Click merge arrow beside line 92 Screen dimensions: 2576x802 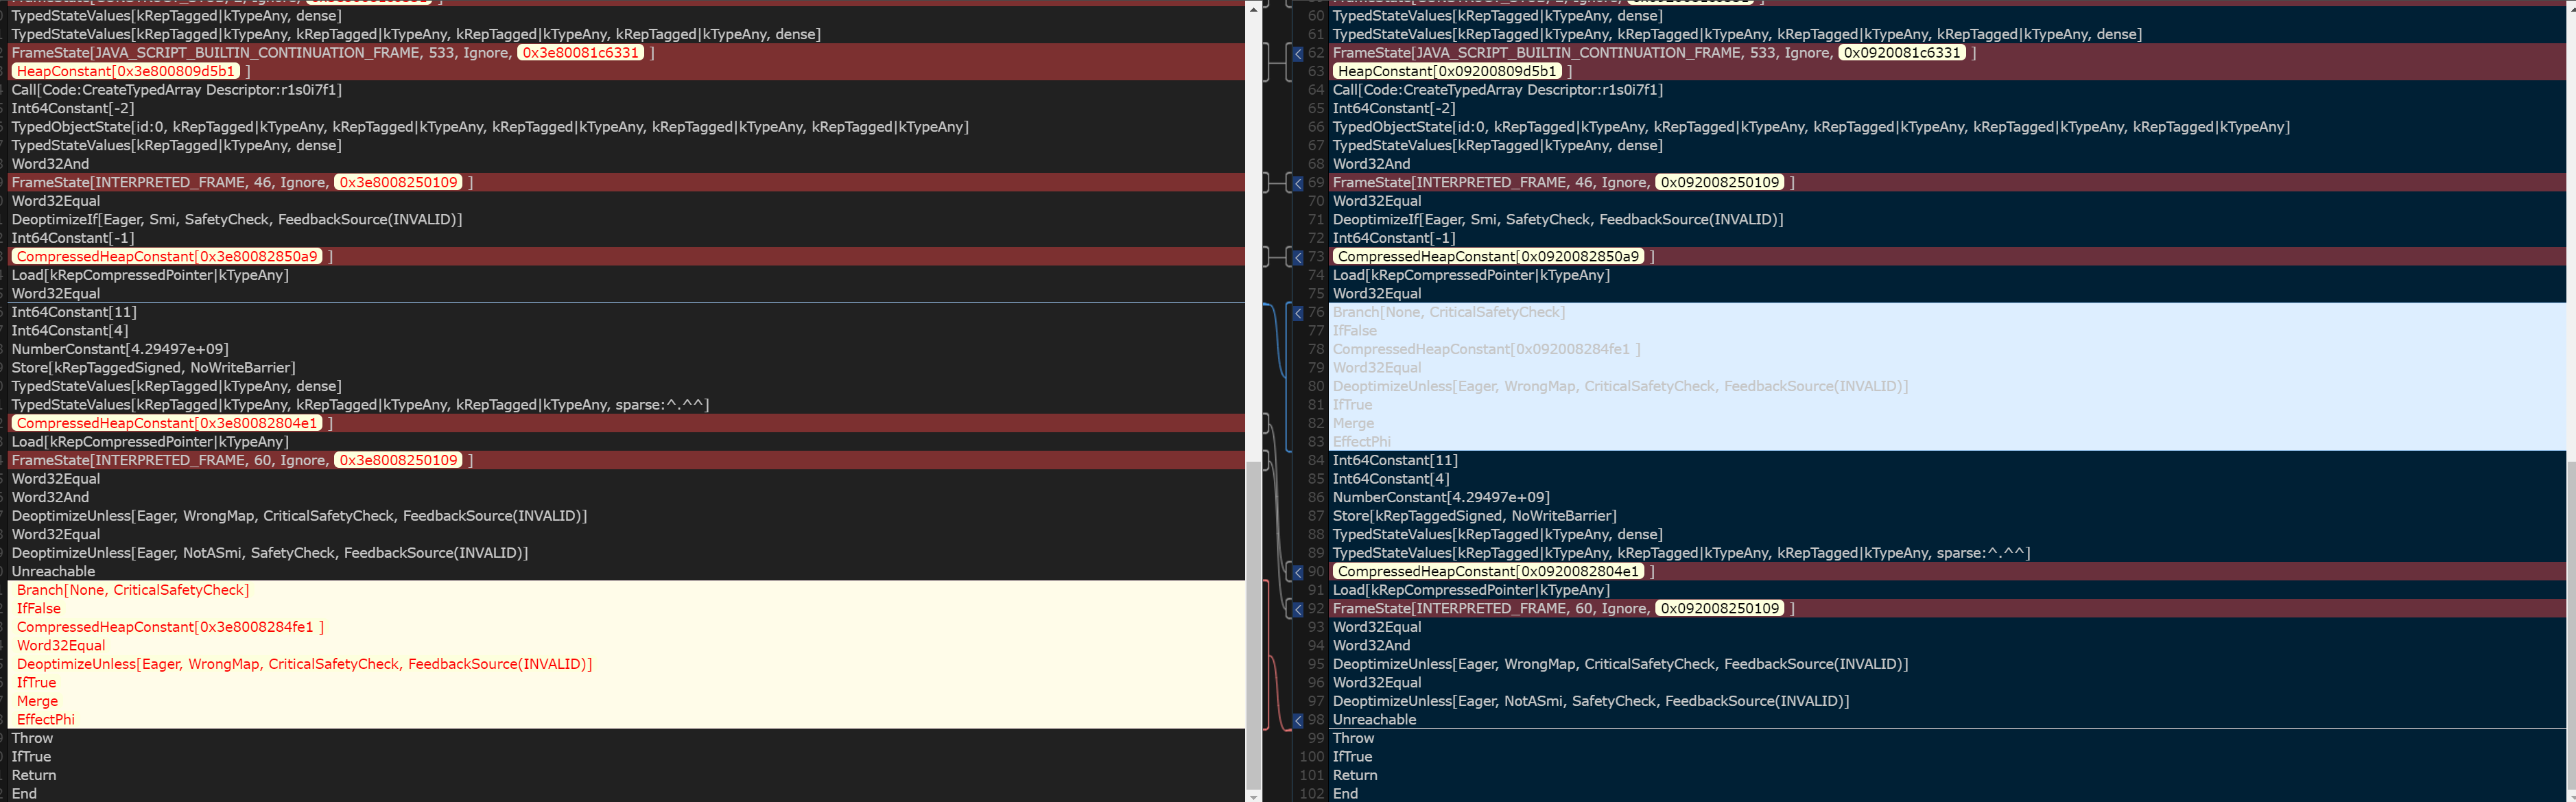(x=1298, y=609)
